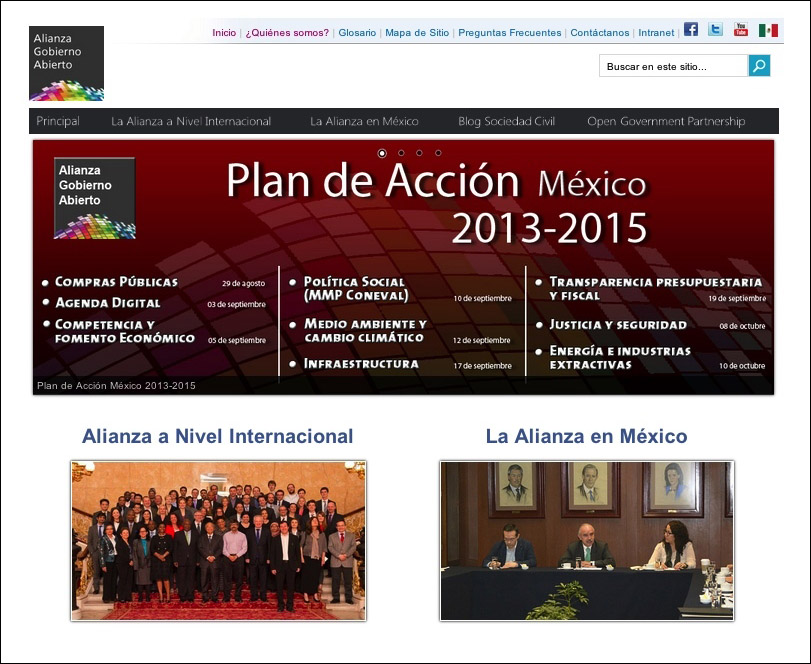Select the third carousel slide dot
The image size is (811, 664).
click(x=419, y=153)
